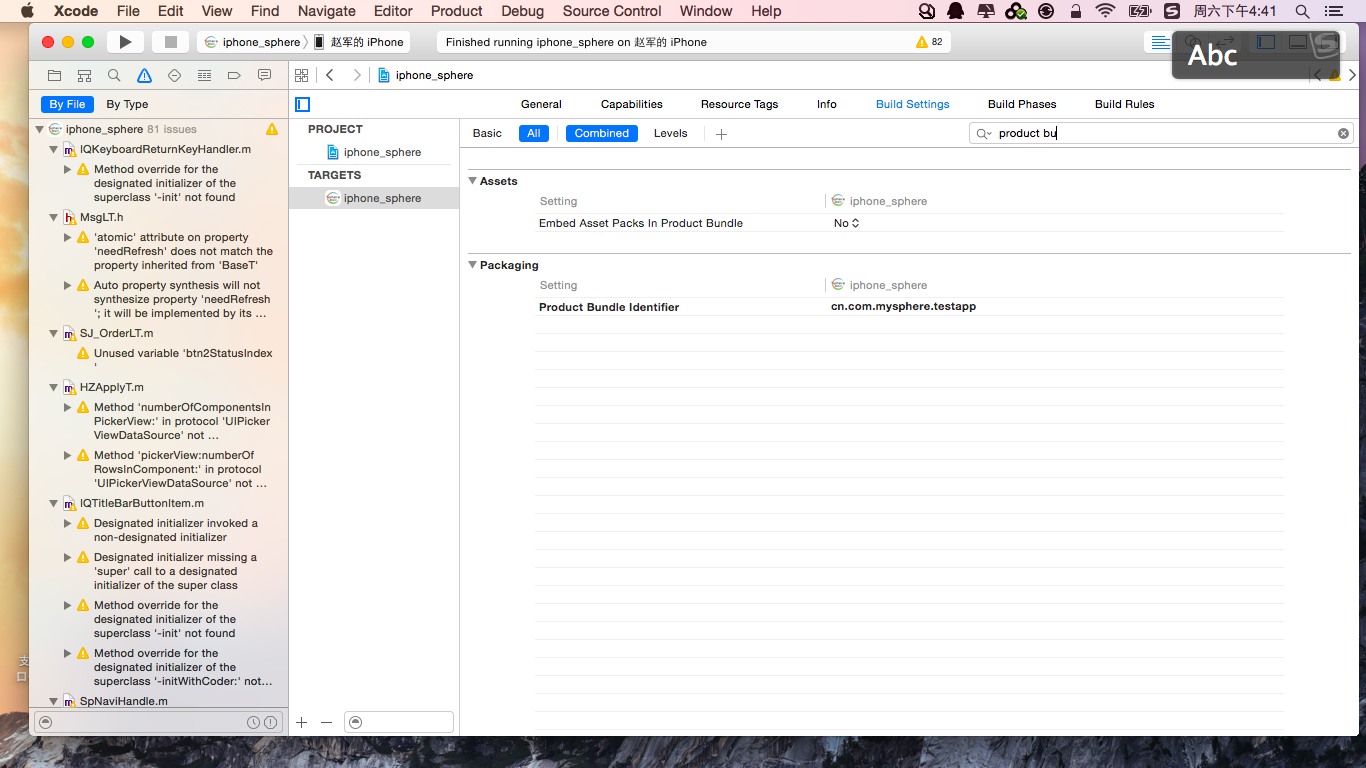The height and width of the screenshot is (768, 1366).
Task: Show recent issues clock filter icon
Action: [253, 722]
